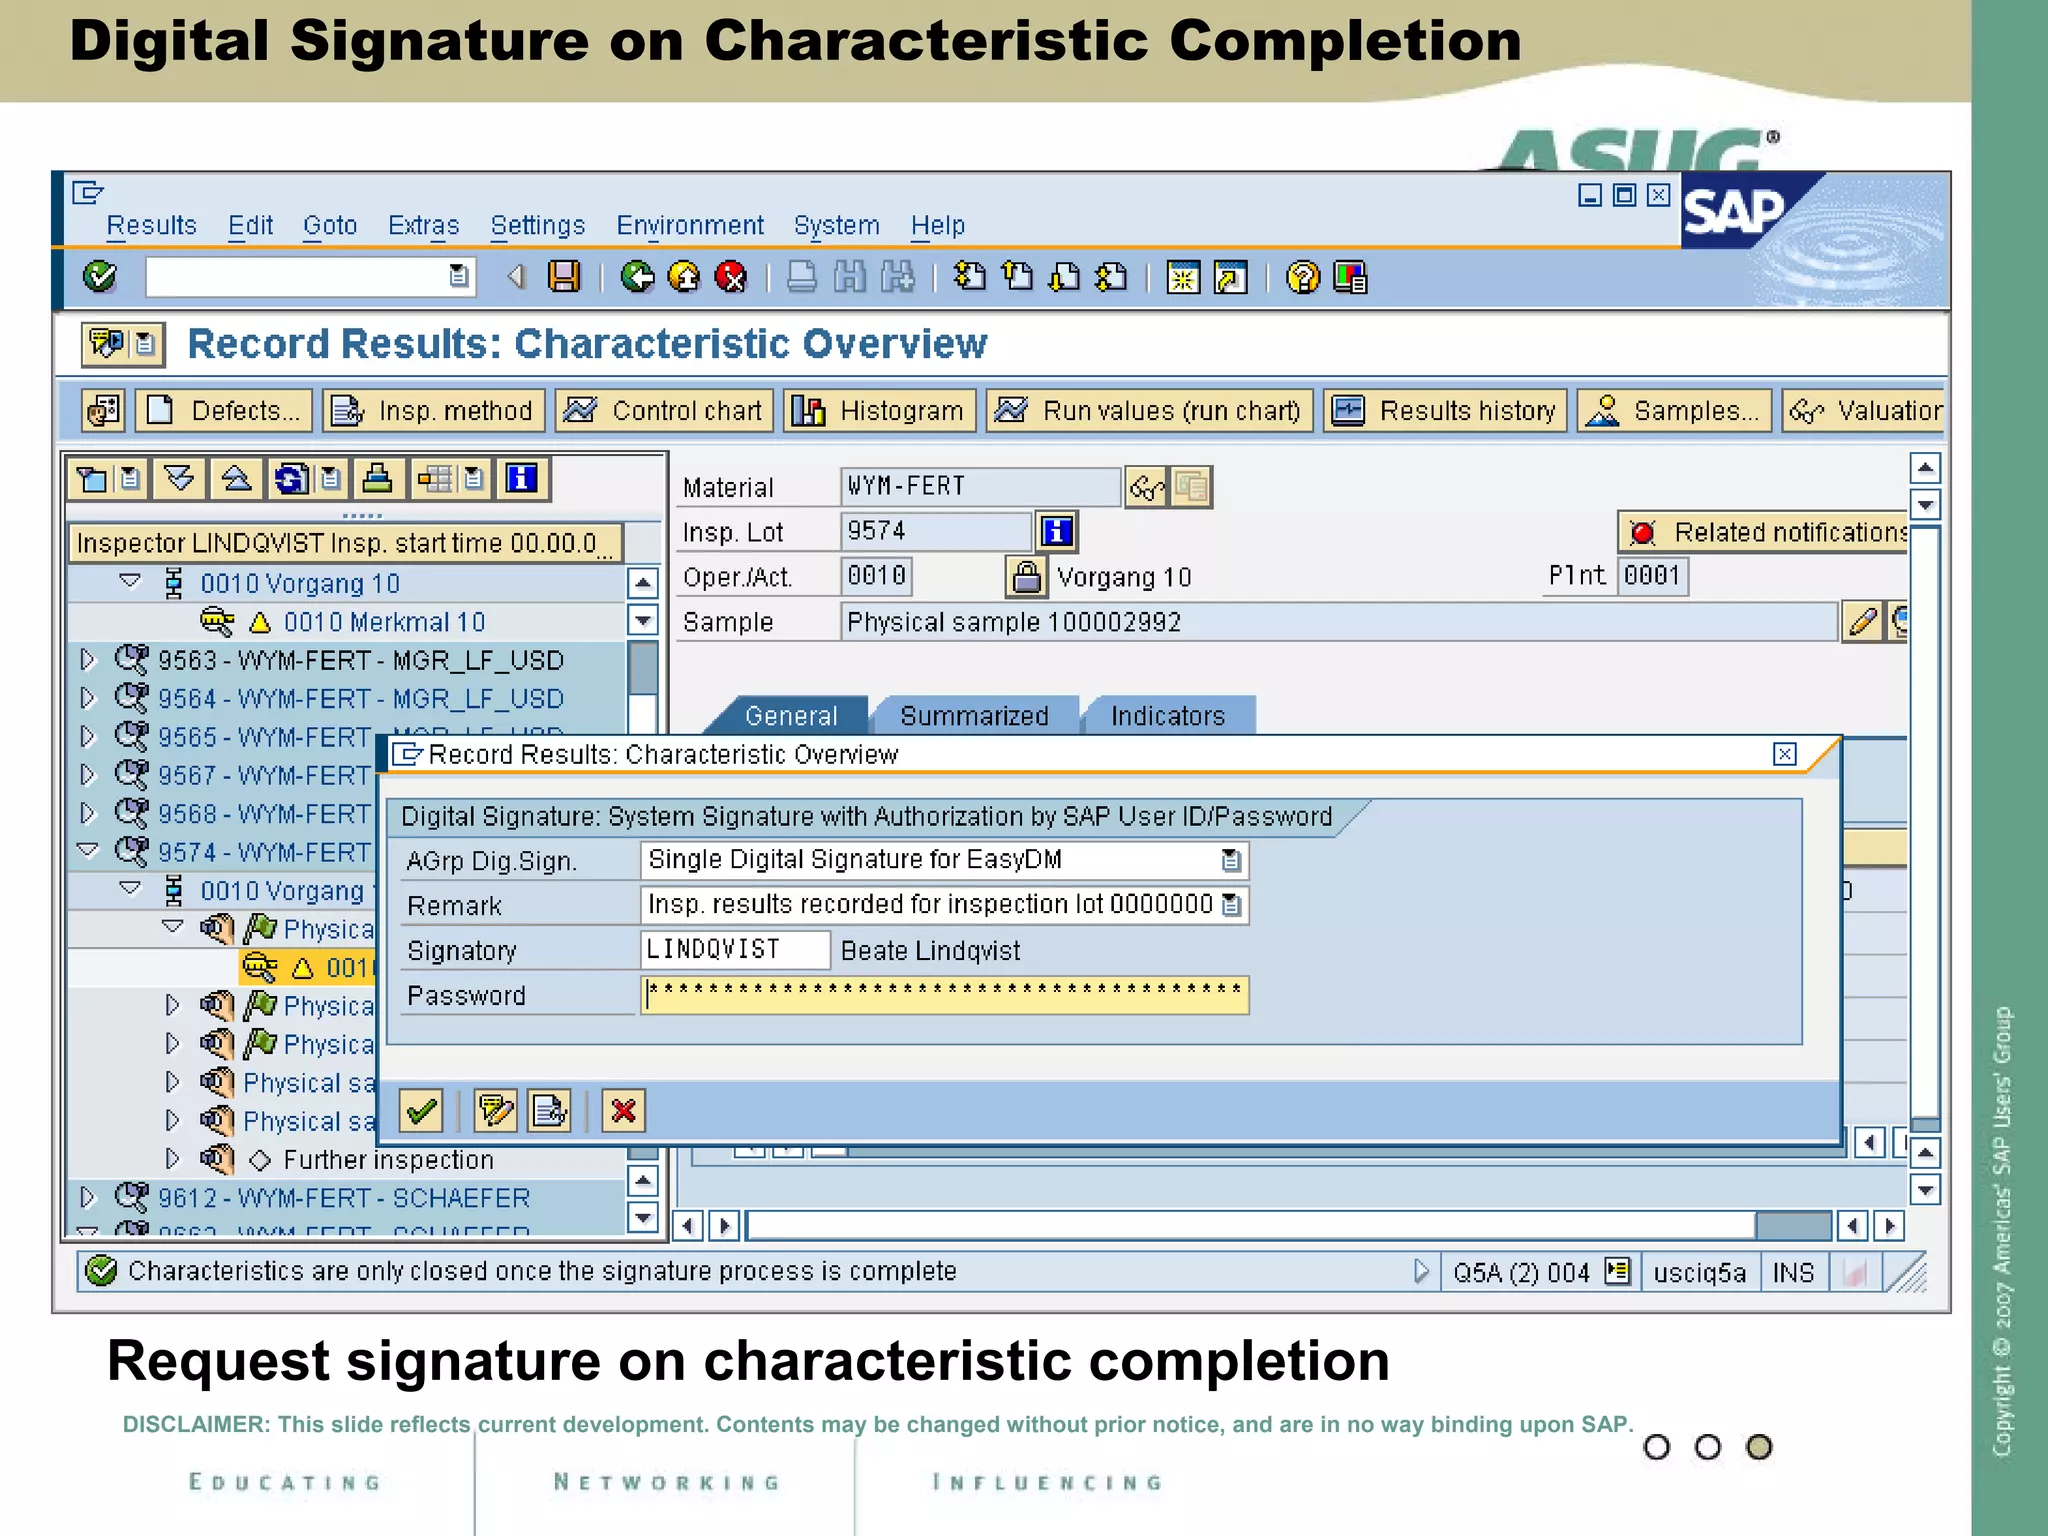The width and height of the screenshot is (2048, 1536).
Task: Click the green checkmark Enter icon in toolbar
Action: 100,276
